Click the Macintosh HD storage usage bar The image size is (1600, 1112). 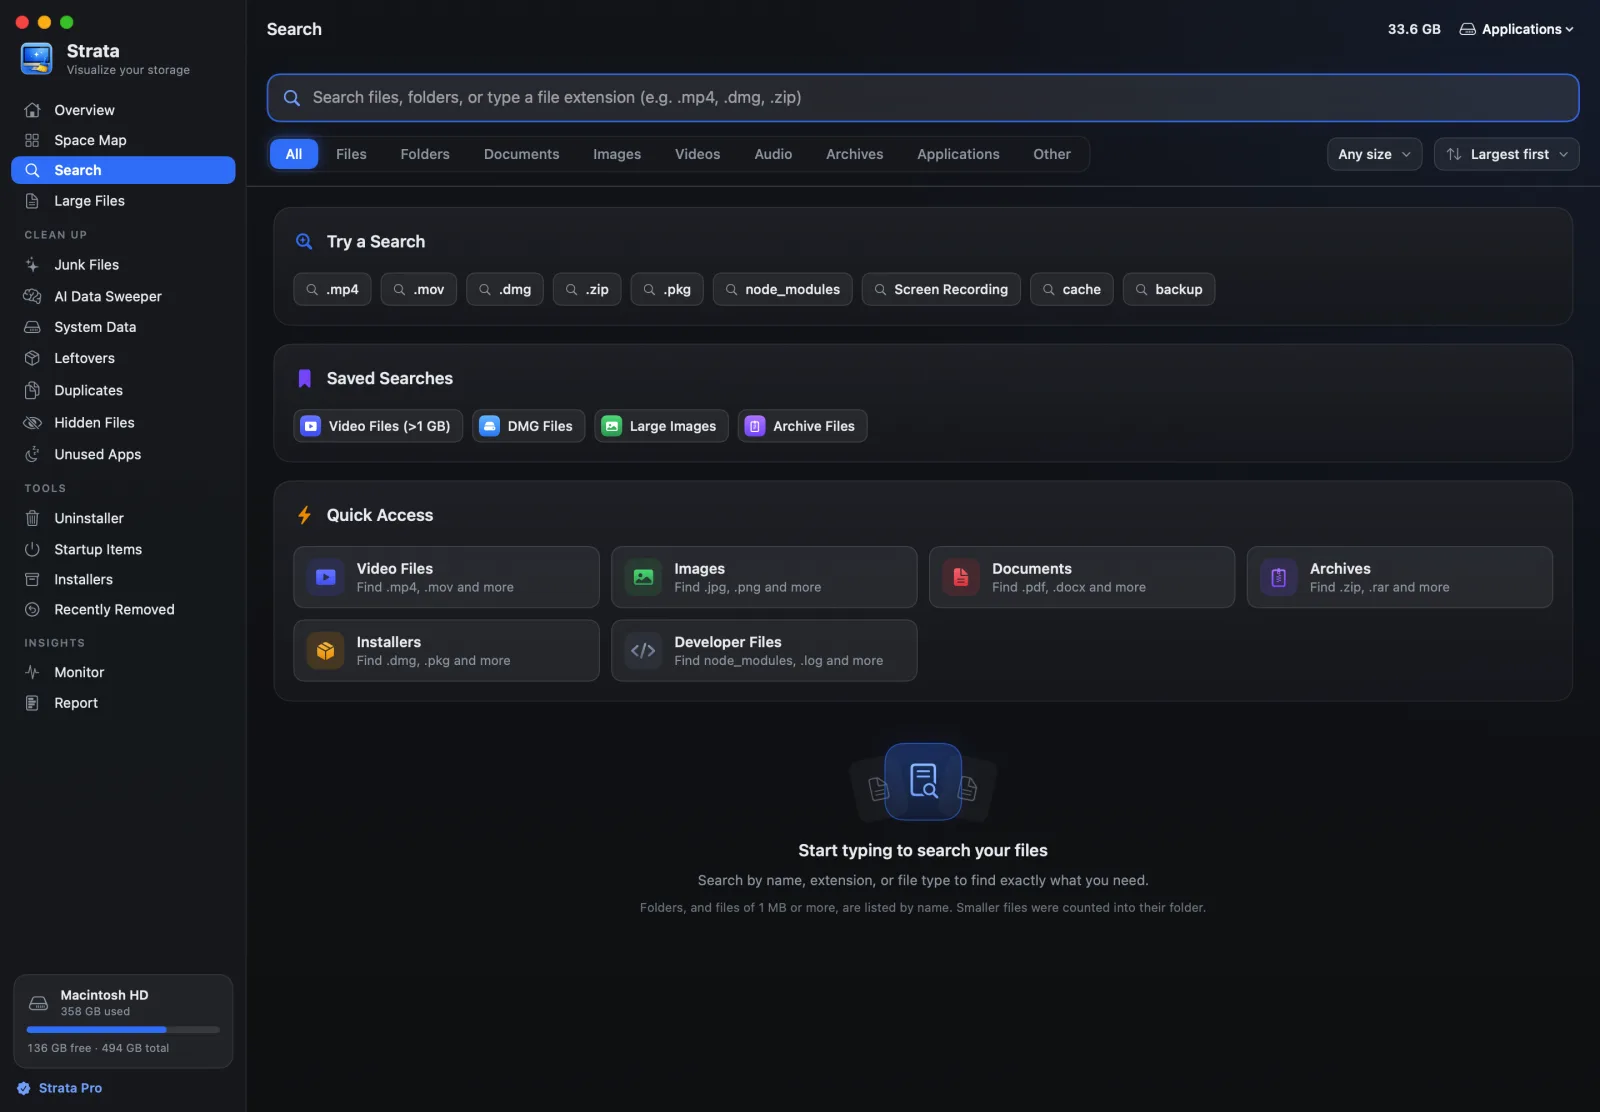[123, 1029]
